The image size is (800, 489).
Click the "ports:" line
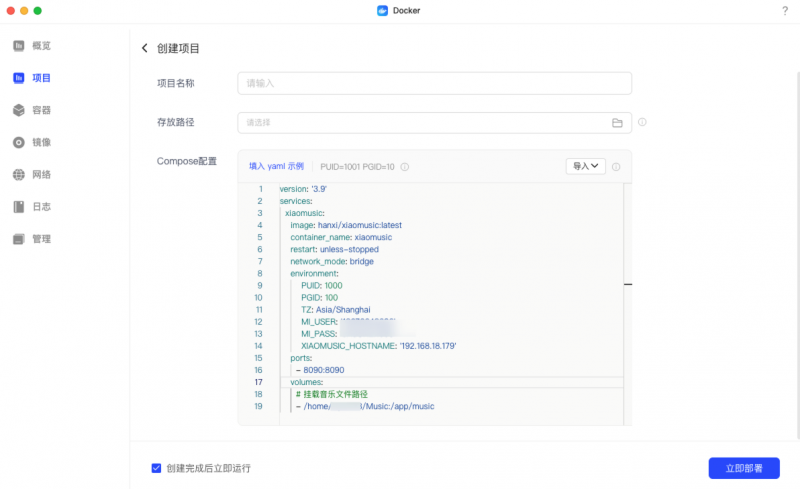click(301, 358)
